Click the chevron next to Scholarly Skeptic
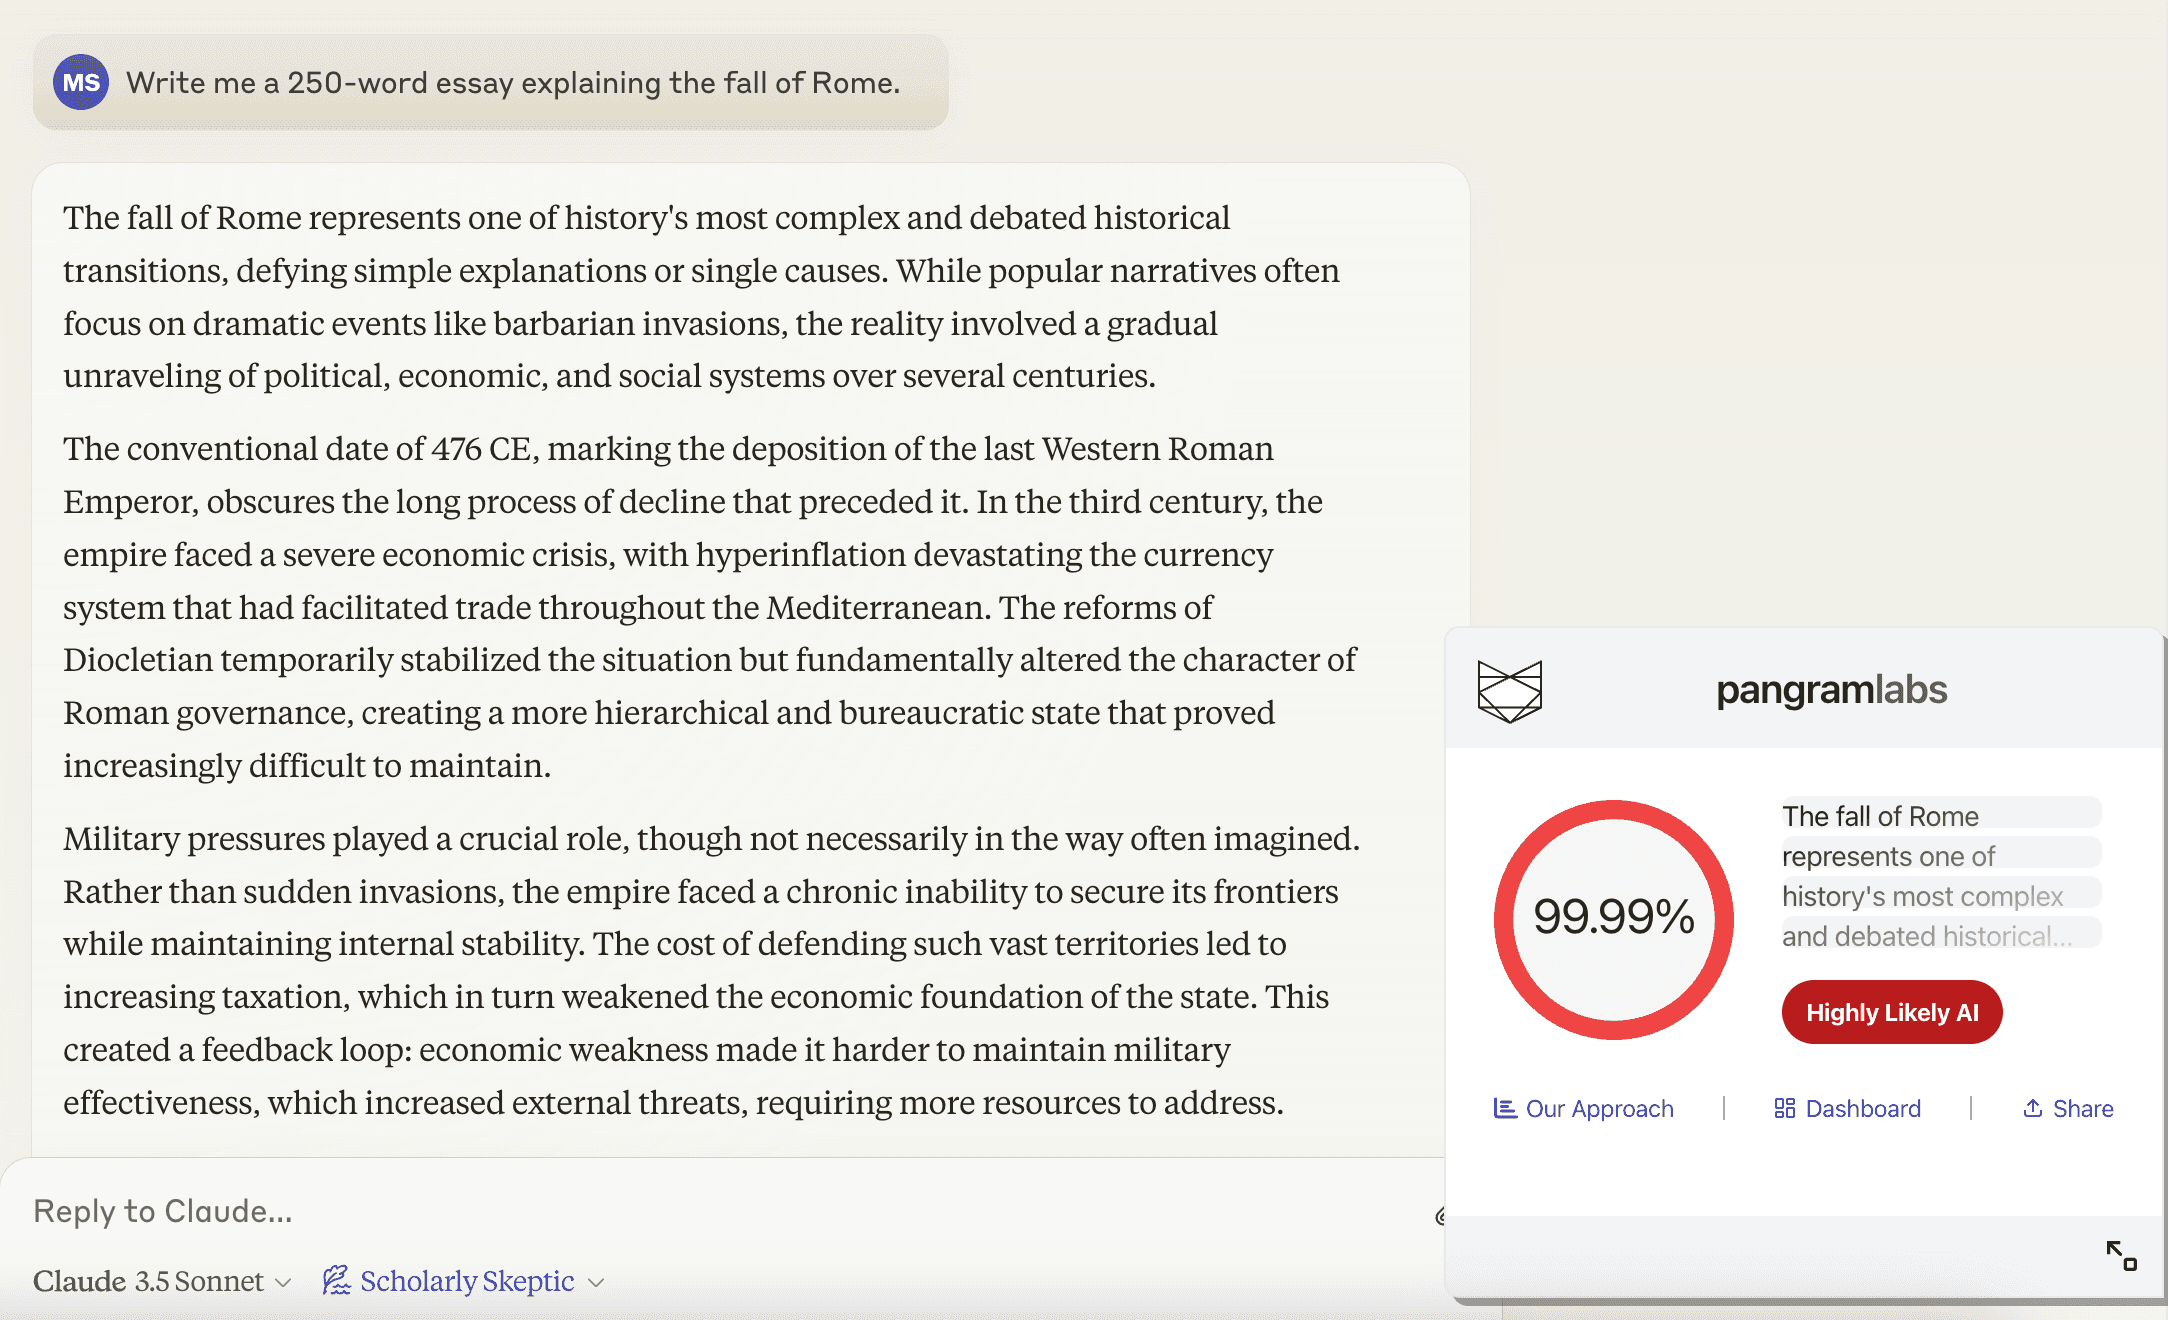This screenshot has height=1320, width=2168. 597,1282
